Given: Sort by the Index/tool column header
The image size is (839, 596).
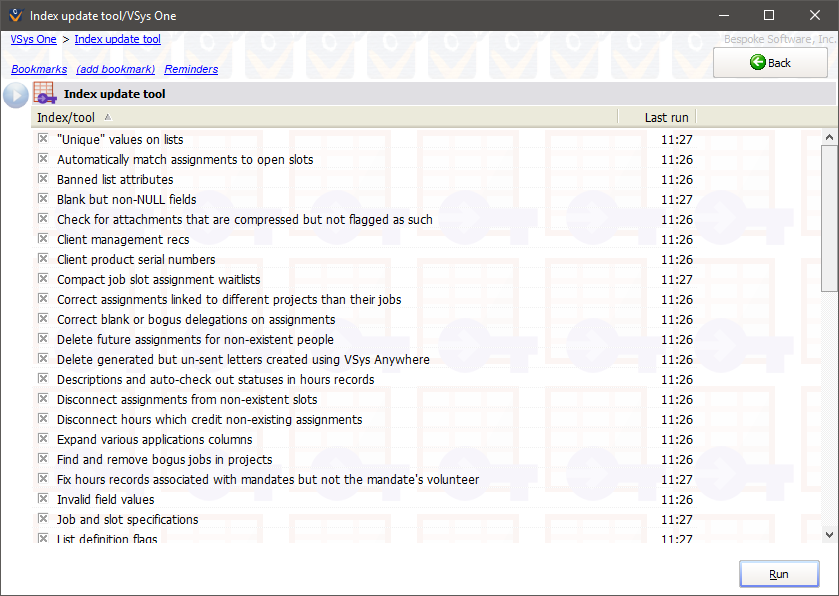Looking at the screenshot, I should tap(66, 117).
